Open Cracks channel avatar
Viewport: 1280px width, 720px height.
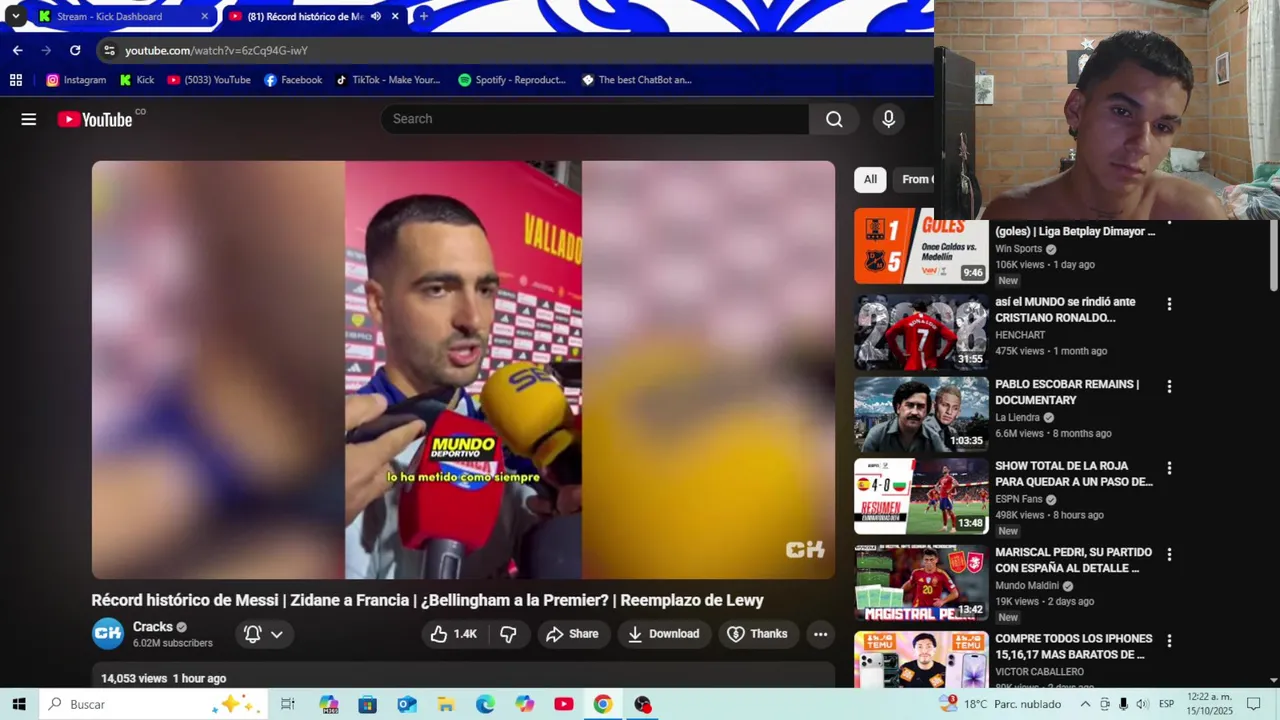click(x=108, y=634)
